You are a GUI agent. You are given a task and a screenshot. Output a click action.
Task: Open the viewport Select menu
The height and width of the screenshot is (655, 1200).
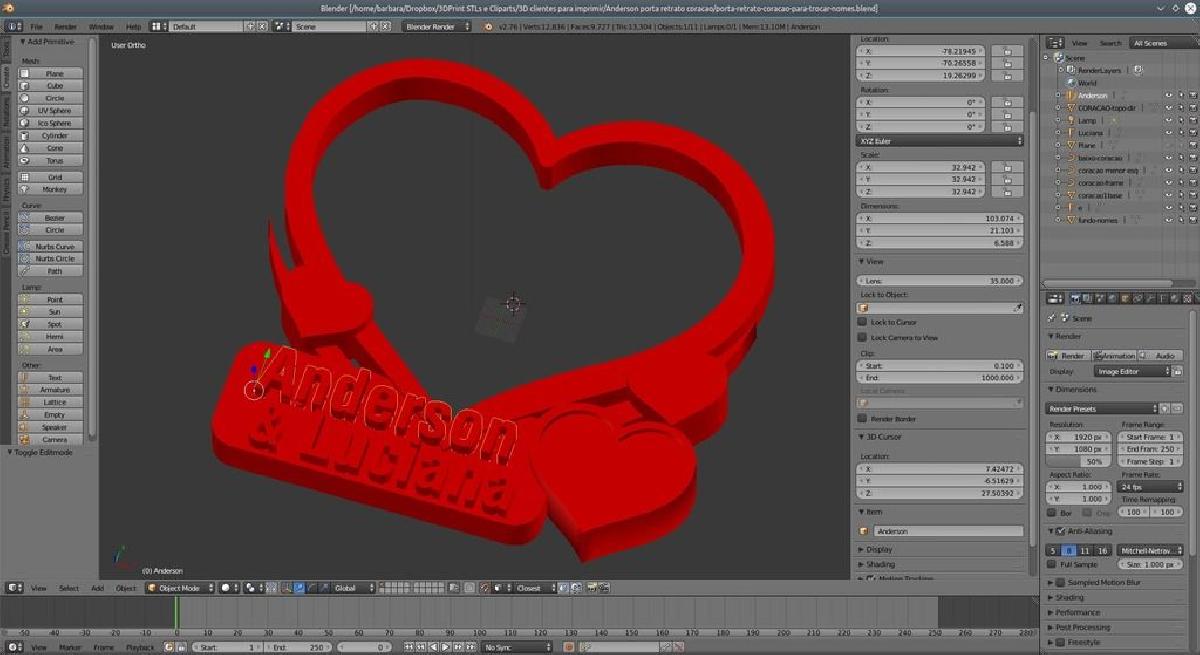(68, 588)
